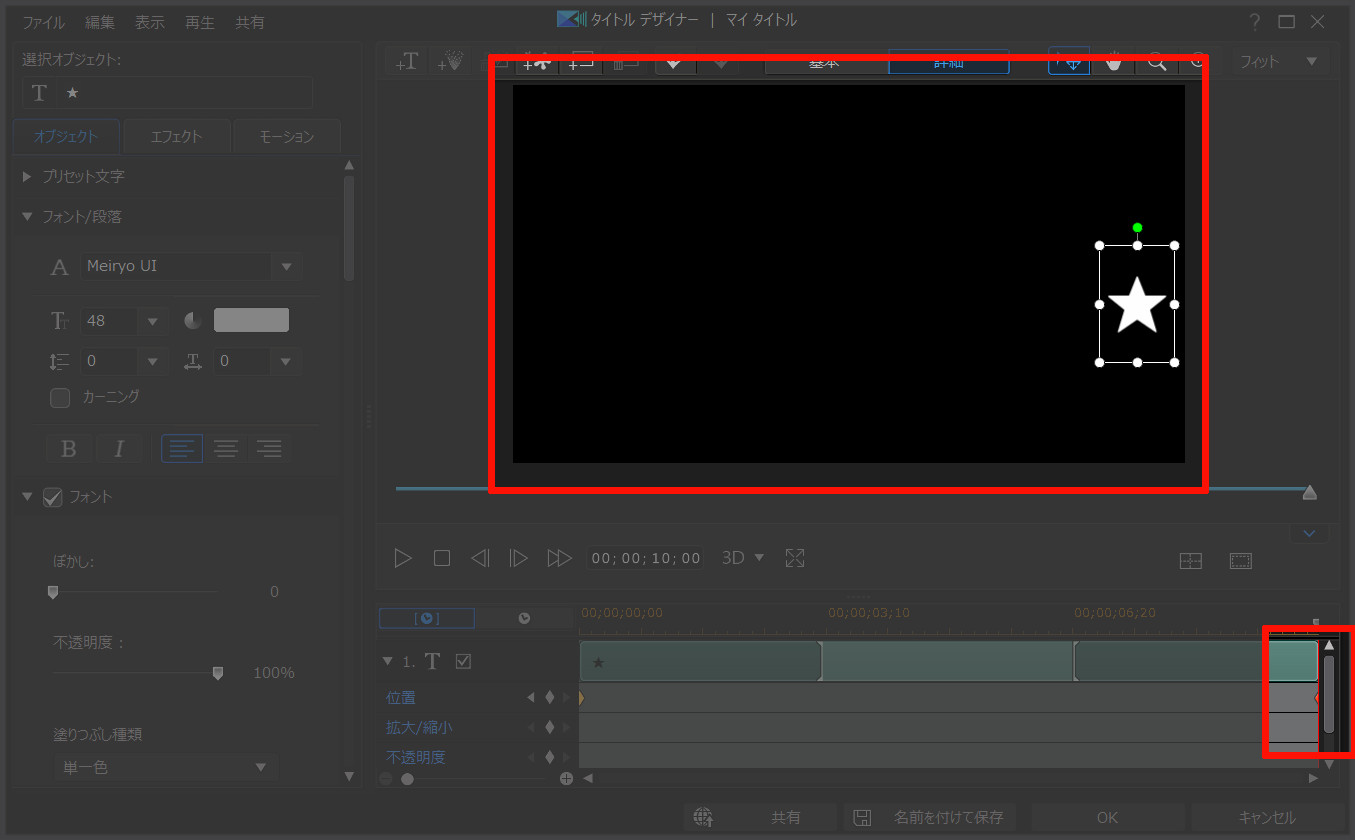The height and width of the screenshot is (840, 1355).
Task: Toggle the grid lines icon
Action: click(x=1191, y=561)
